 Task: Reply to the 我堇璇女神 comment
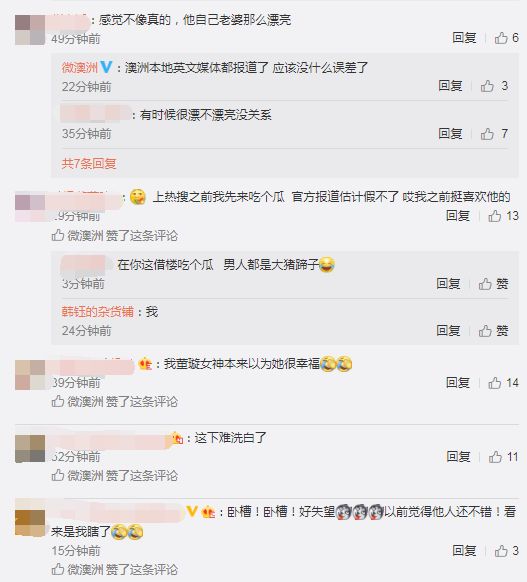click(x=458, y=383)
